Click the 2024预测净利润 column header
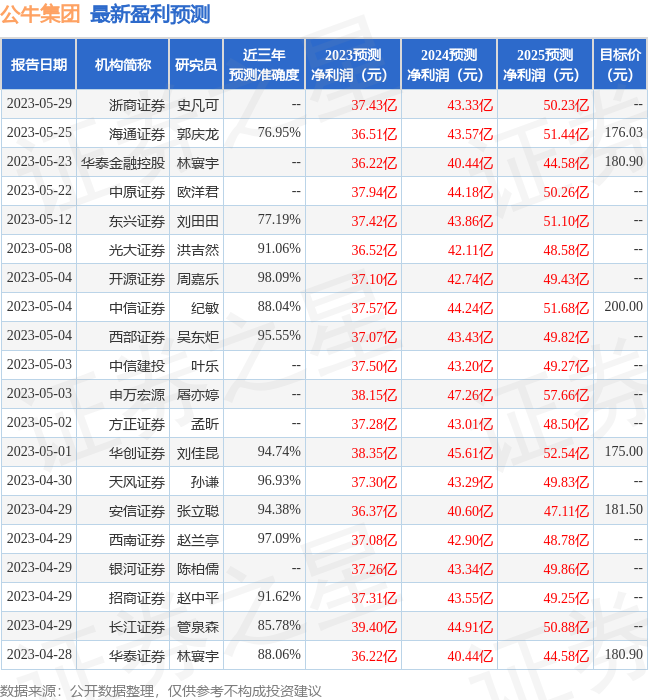This screenshot has width=648, height=700. [x=449, y=64]
